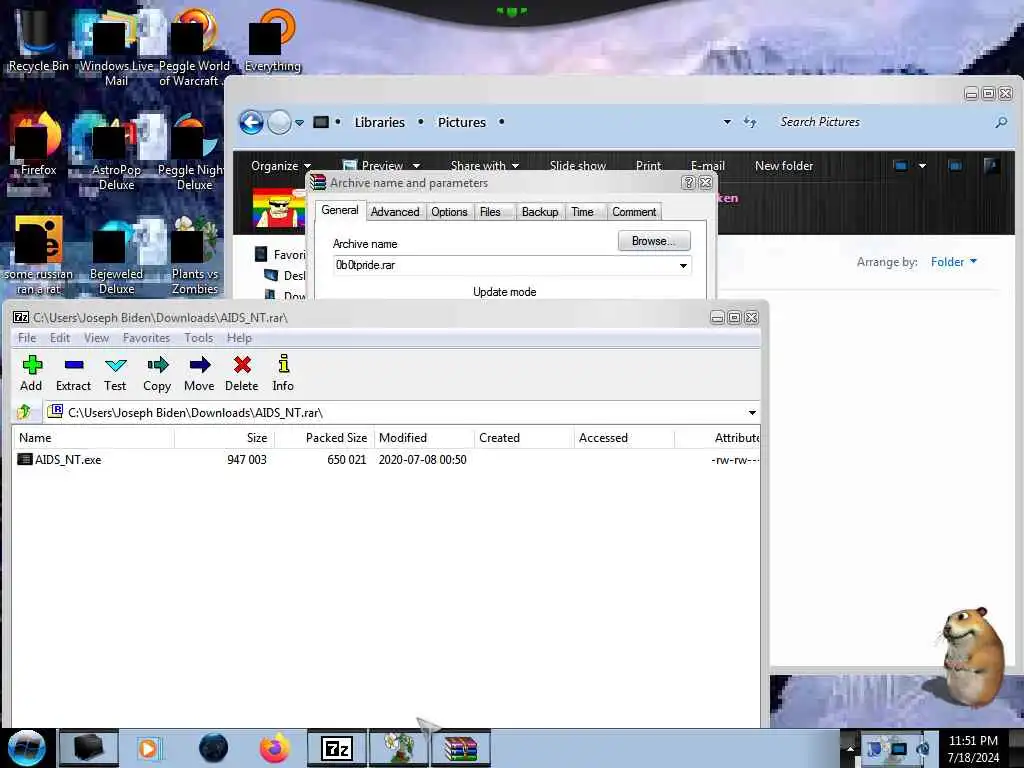Click Slide show in Explorer toolbar
The width and height of the screenshot is (1024, 768).
(x=578, y=166)
